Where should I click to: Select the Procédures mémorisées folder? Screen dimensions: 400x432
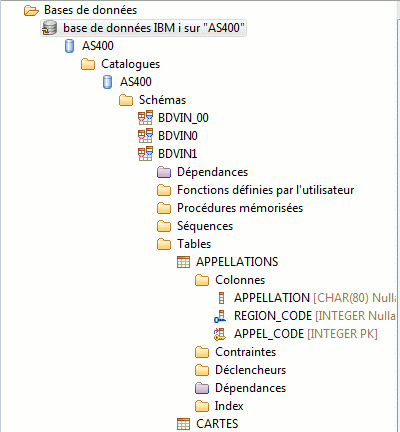click(x=240, y=208)
